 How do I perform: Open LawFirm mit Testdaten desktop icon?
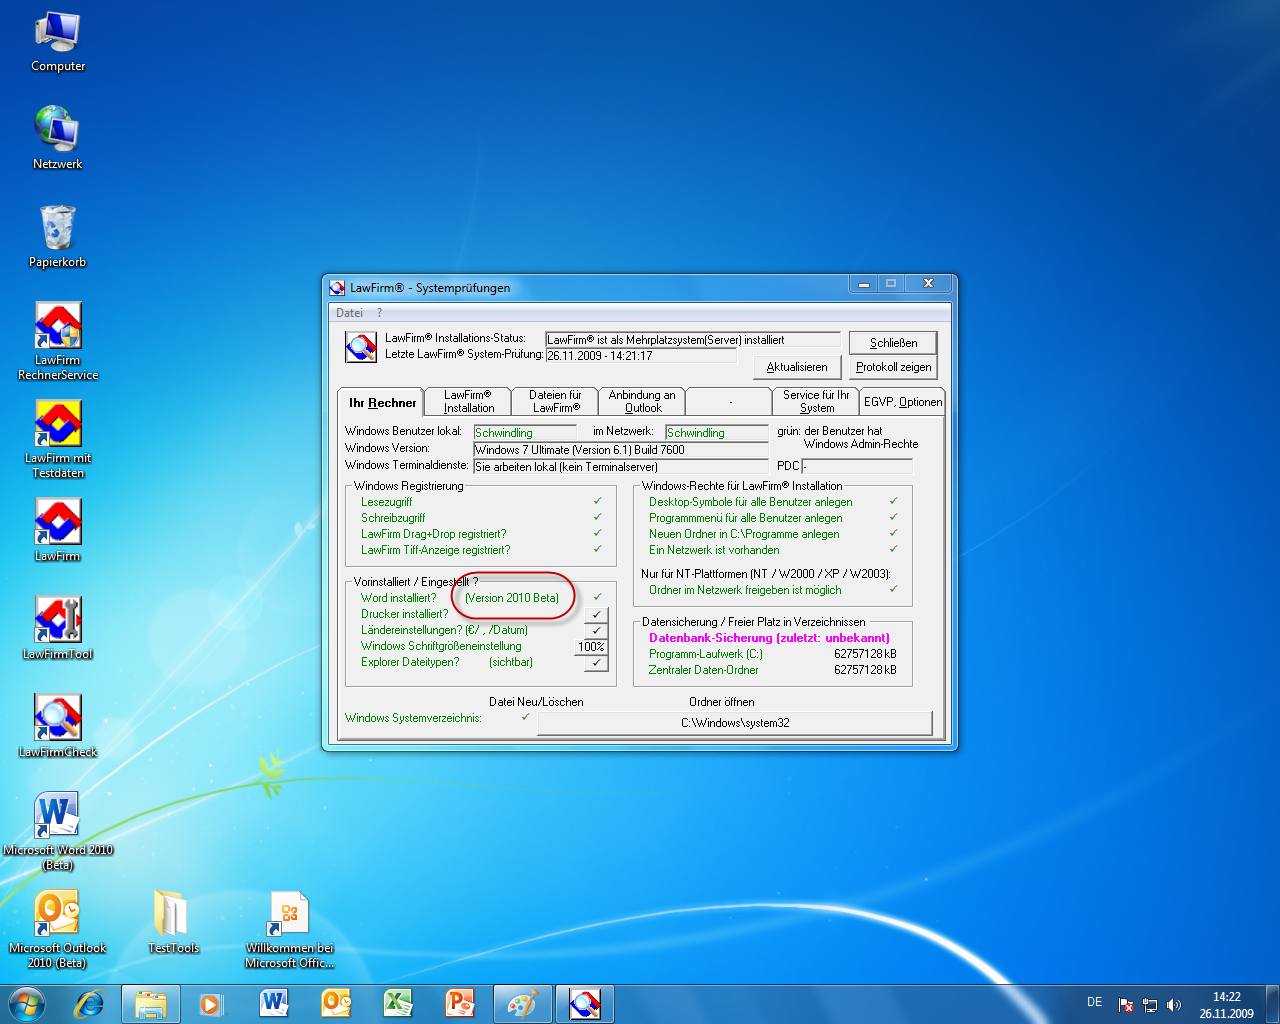tap(58, 425)
